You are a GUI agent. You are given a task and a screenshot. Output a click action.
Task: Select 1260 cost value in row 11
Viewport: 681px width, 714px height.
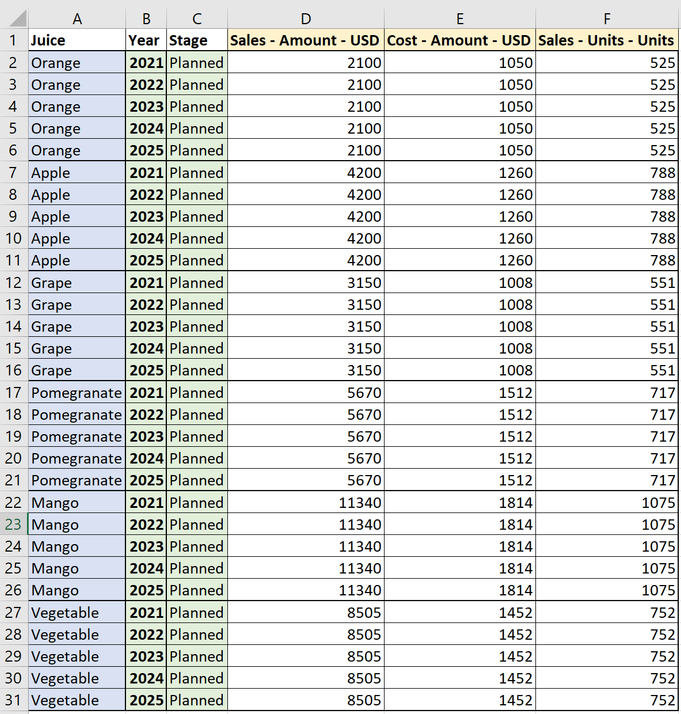[x=460, y=260]
